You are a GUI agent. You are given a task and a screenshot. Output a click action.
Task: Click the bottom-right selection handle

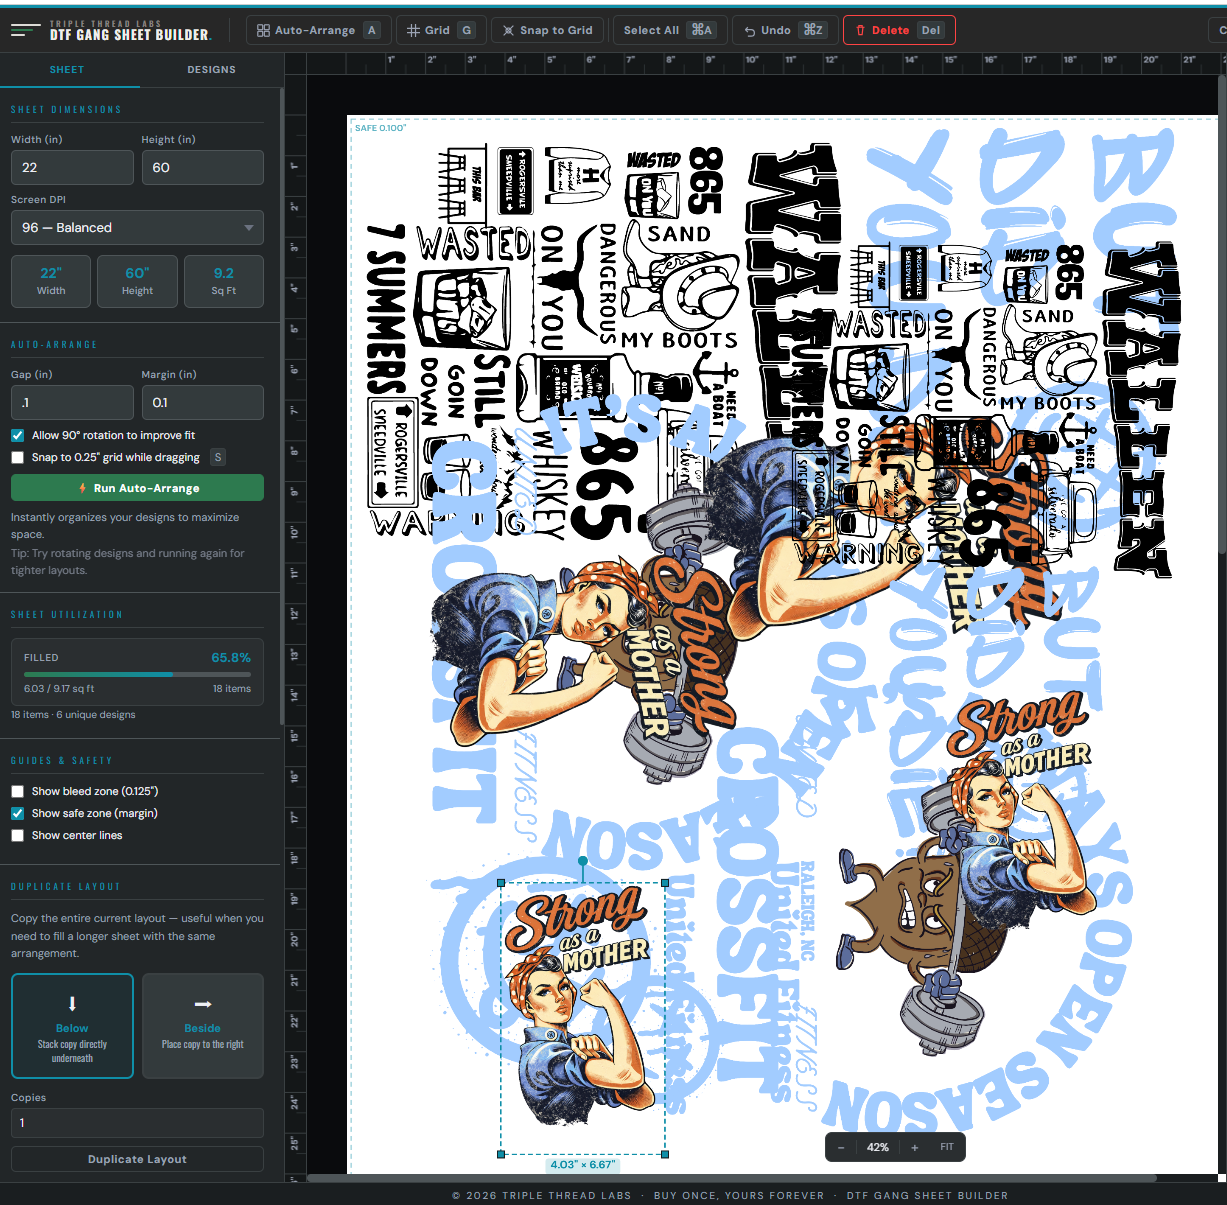click(x=665, y=1154)
